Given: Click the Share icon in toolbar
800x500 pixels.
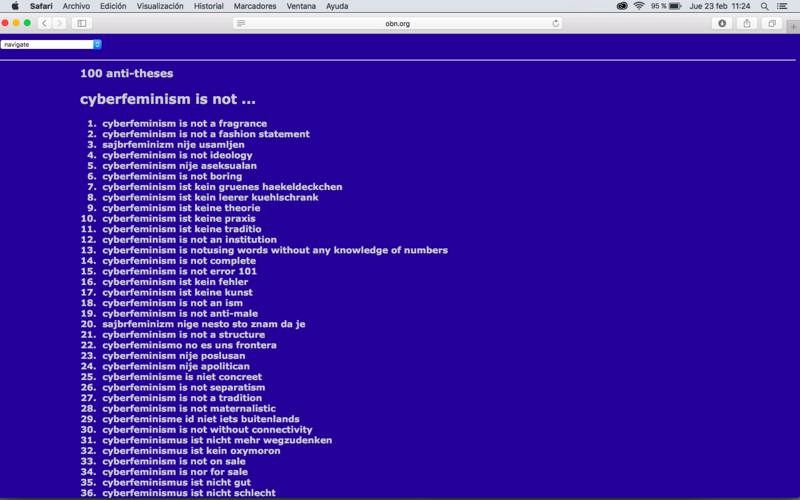Looking at the screenshot, I should coord(747,23).
